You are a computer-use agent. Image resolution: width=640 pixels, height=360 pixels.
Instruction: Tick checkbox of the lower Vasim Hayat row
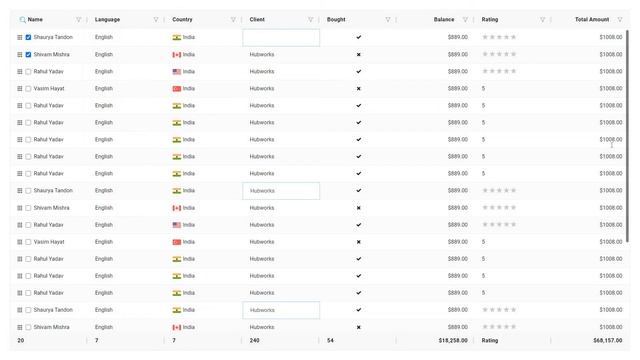(28, 242)
